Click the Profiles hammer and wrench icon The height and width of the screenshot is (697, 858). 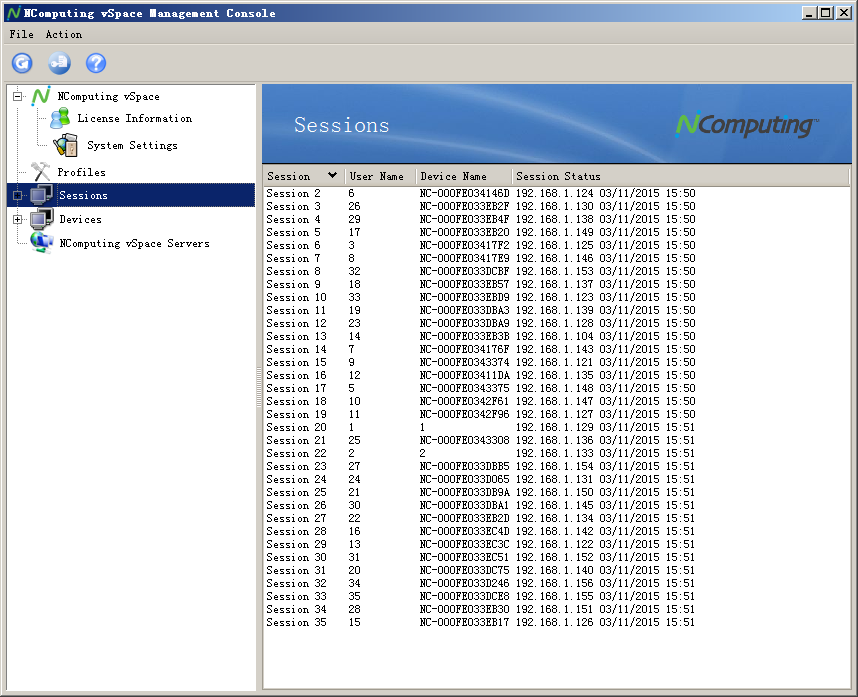tap(41, 172)
